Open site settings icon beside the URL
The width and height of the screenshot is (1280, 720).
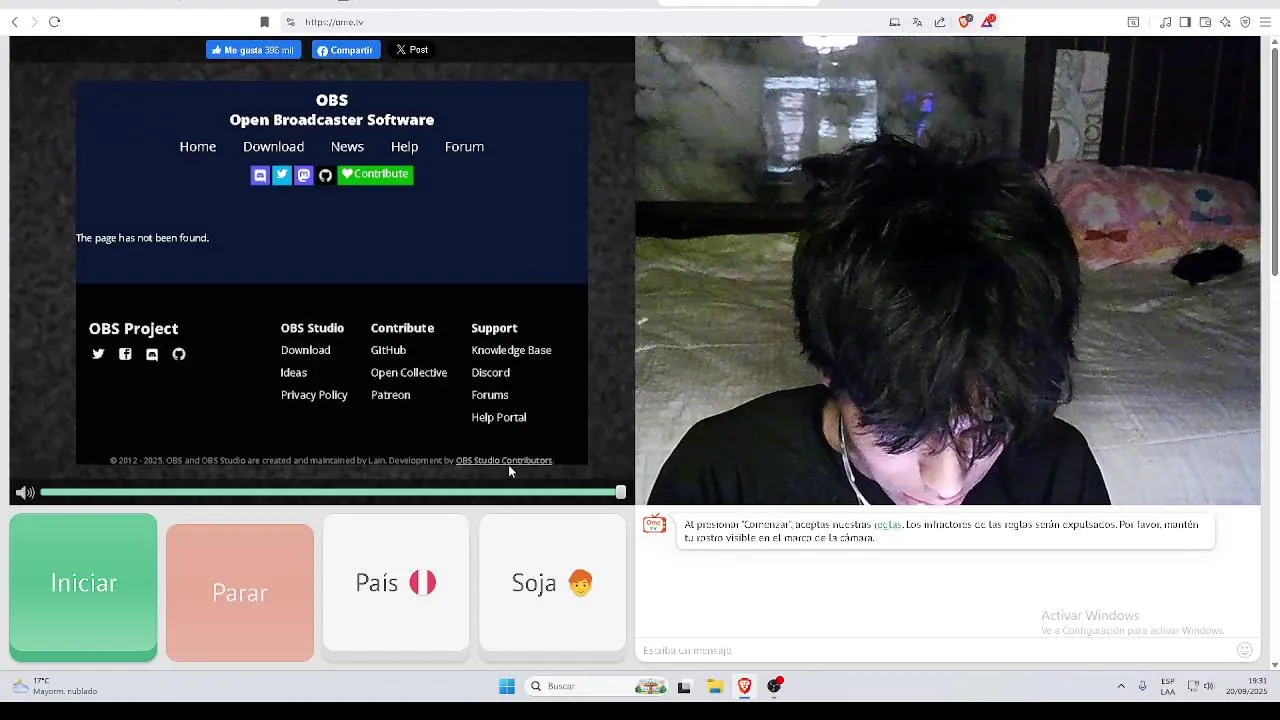click(x=290, y=22)
